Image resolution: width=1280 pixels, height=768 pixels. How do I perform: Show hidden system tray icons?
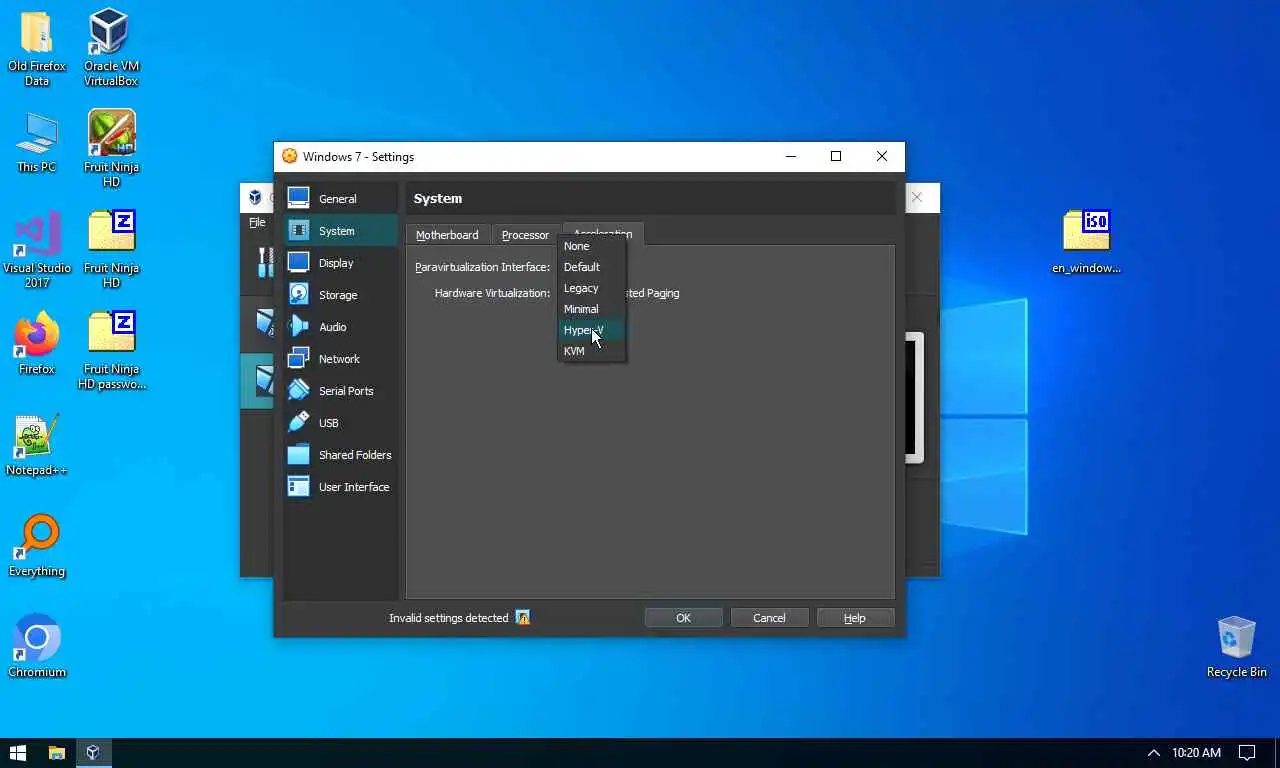[1153, 752]
